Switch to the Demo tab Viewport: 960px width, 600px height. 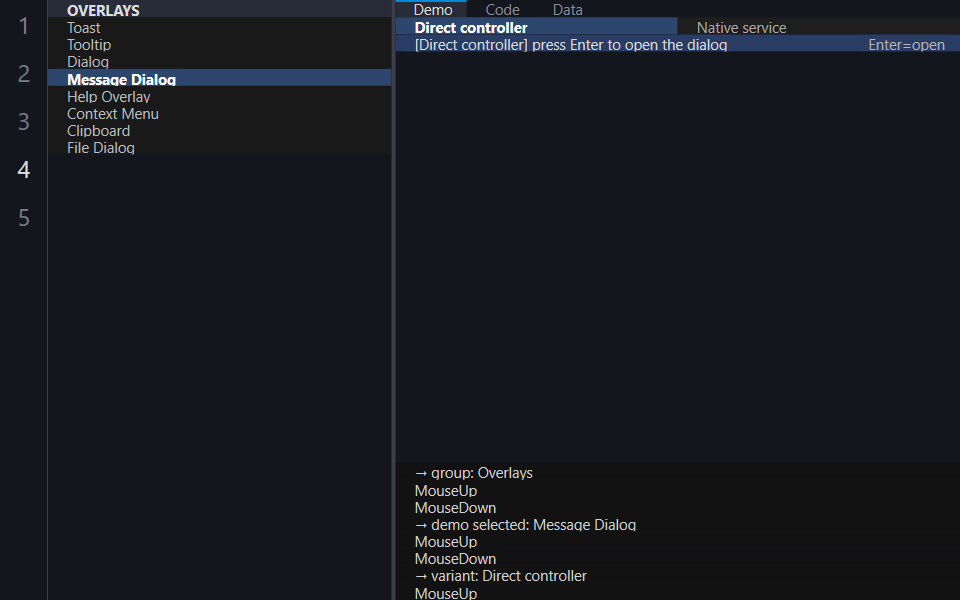click(x=432, y=9)
